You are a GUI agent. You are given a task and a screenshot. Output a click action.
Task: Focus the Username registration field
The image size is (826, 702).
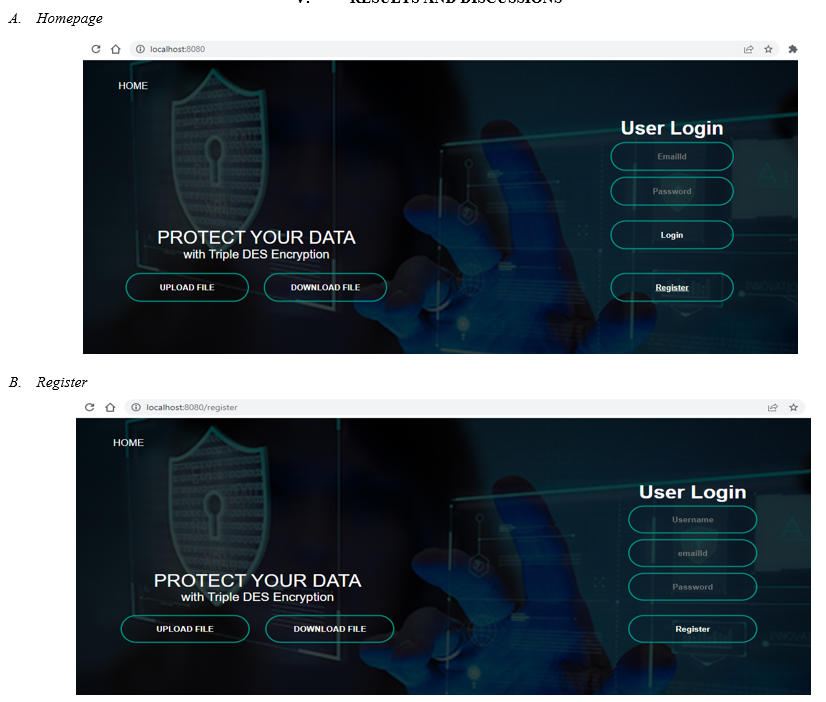692,520
